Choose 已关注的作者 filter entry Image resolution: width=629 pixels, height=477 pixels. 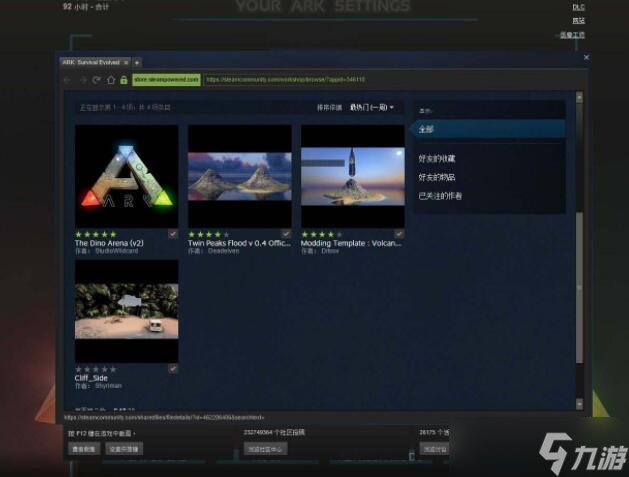pyautogui.click(x=442, y=196)
